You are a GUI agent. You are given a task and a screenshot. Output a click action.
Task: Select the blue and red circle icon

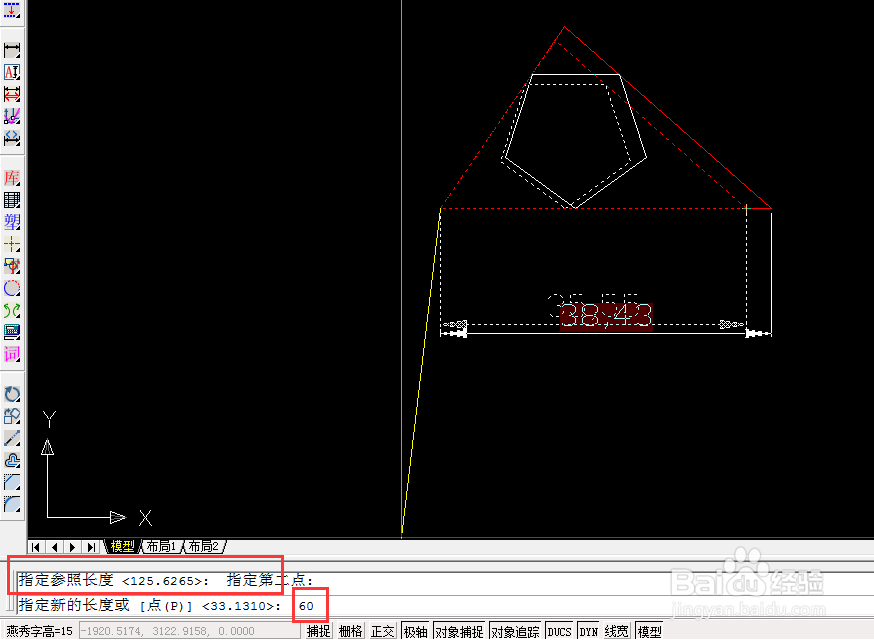[x=12, y=288]
